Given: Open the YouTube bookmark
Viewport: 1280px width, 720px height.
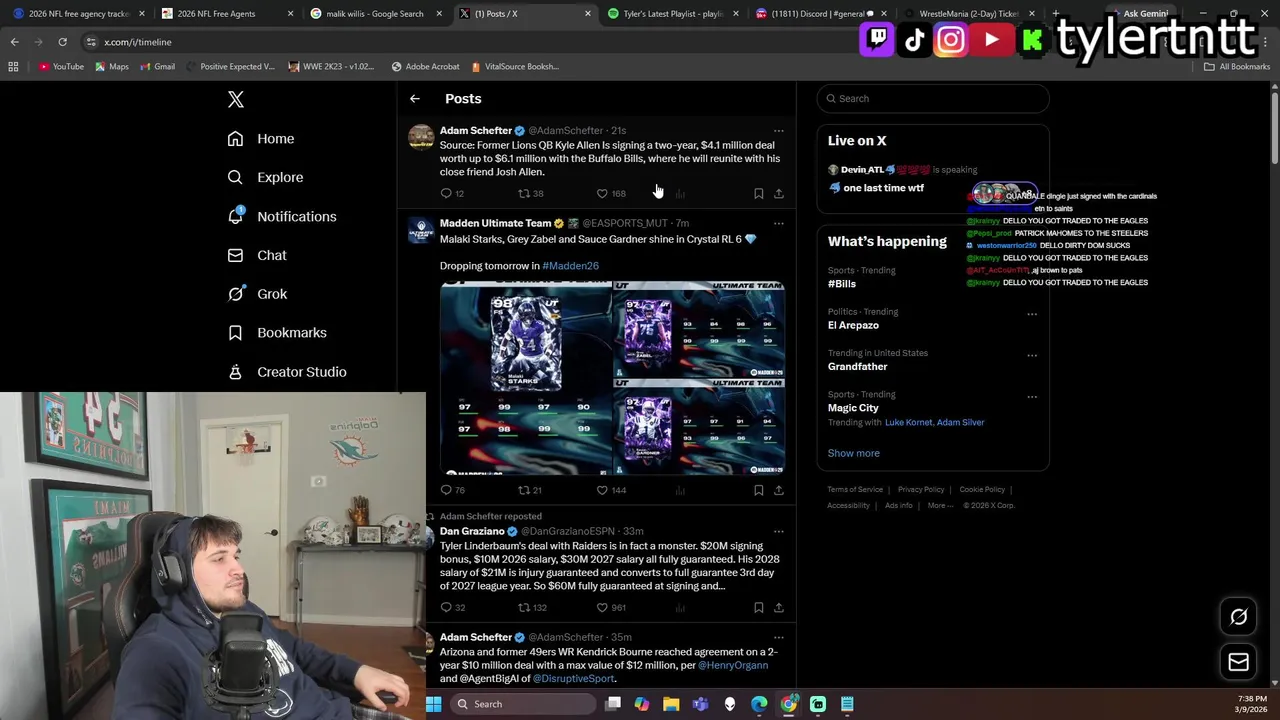Looking at the screenshot, I should [x=61, y=67].
